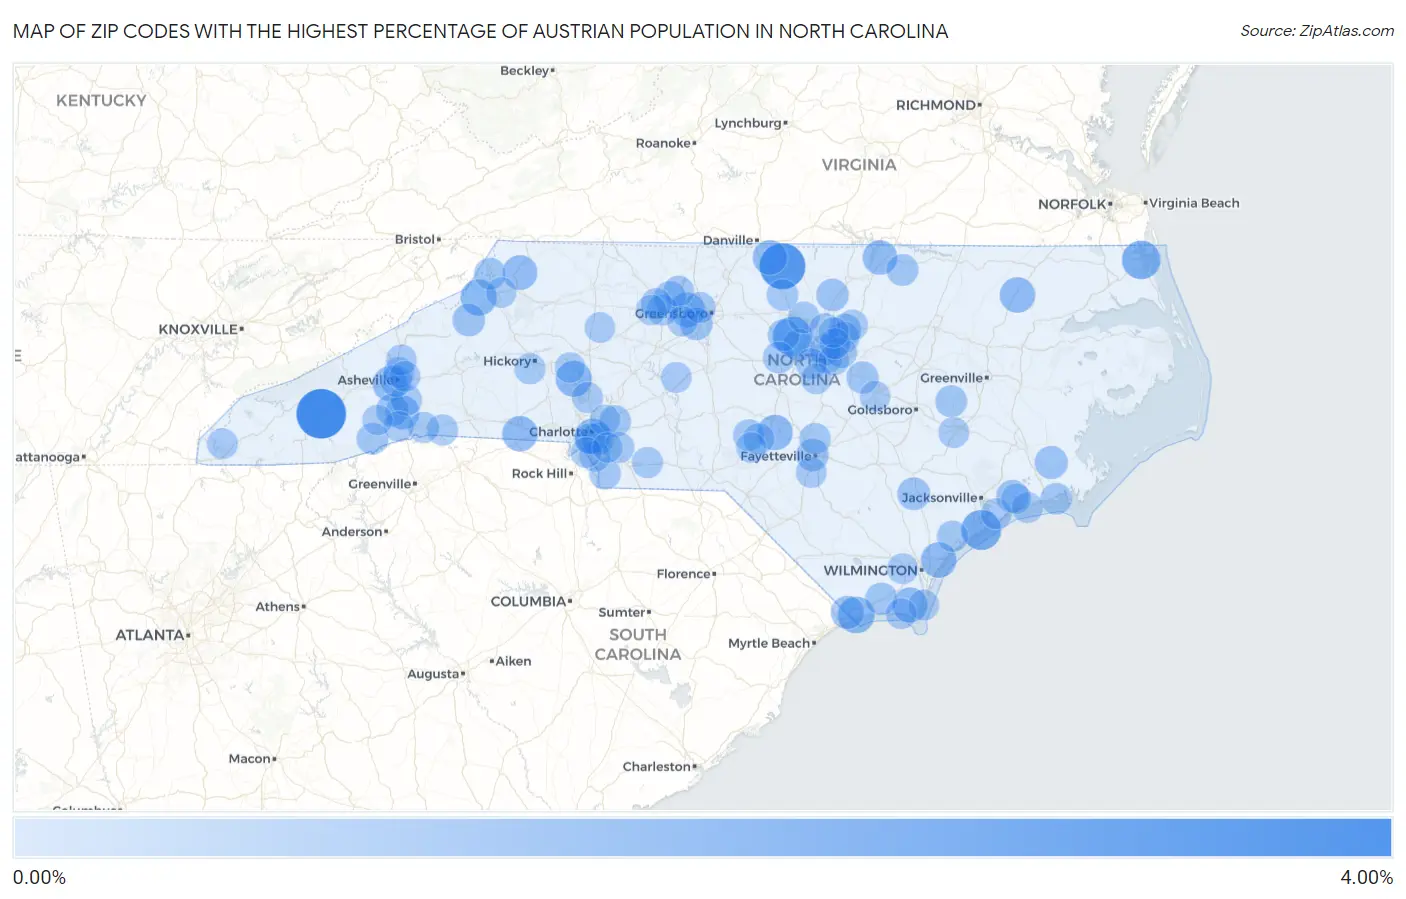The height and width of the screenshot is (899, 1406).
Task: Click the Charleston city label
Action: [657, 767]
